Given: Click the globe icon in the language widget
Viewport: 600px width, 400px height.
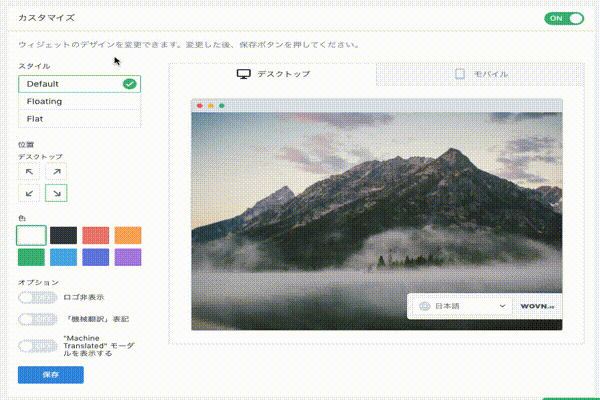Looking at the screenshot, I should (x=424, y=306).
